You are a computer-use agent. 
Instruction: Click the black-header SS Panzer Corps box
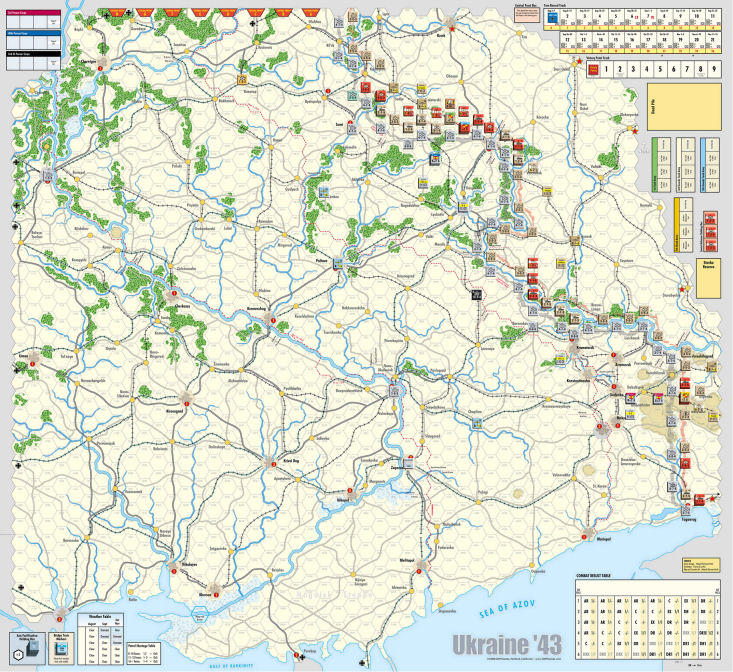click(34, 61)
